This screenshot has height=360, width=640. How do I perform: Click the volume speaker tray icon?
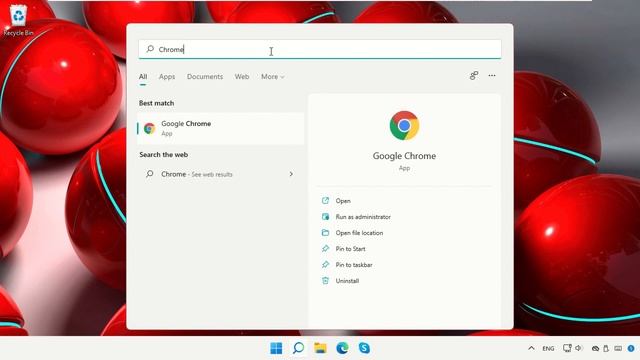(x=578, y=348)
